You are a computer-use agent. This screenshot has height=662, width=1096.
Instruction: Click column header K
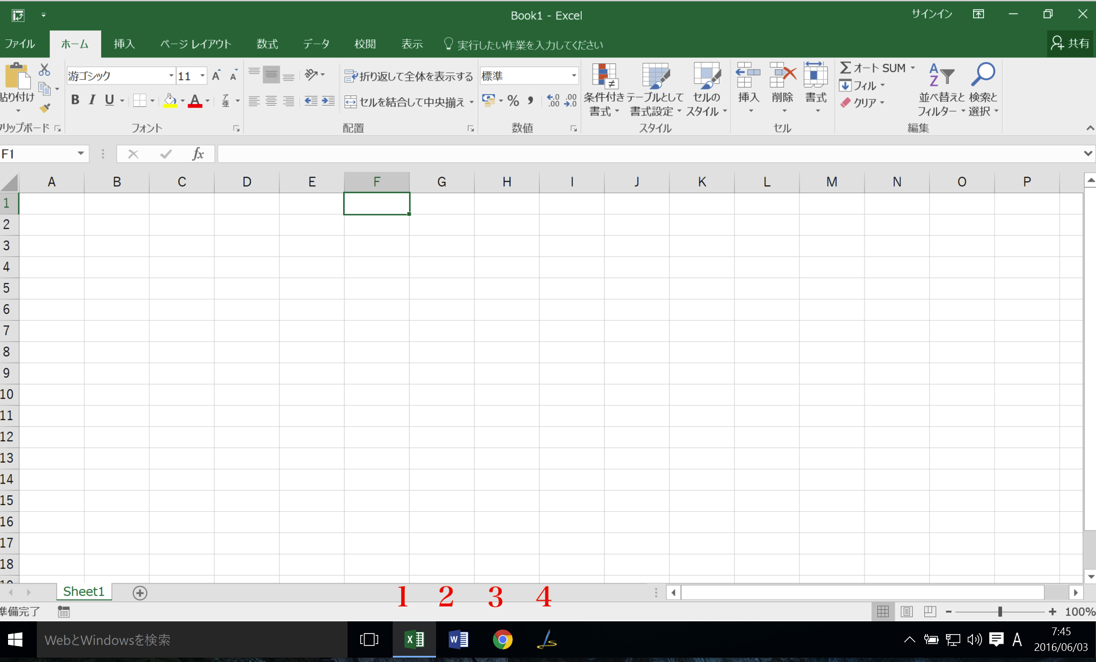[x=702, y=182]
